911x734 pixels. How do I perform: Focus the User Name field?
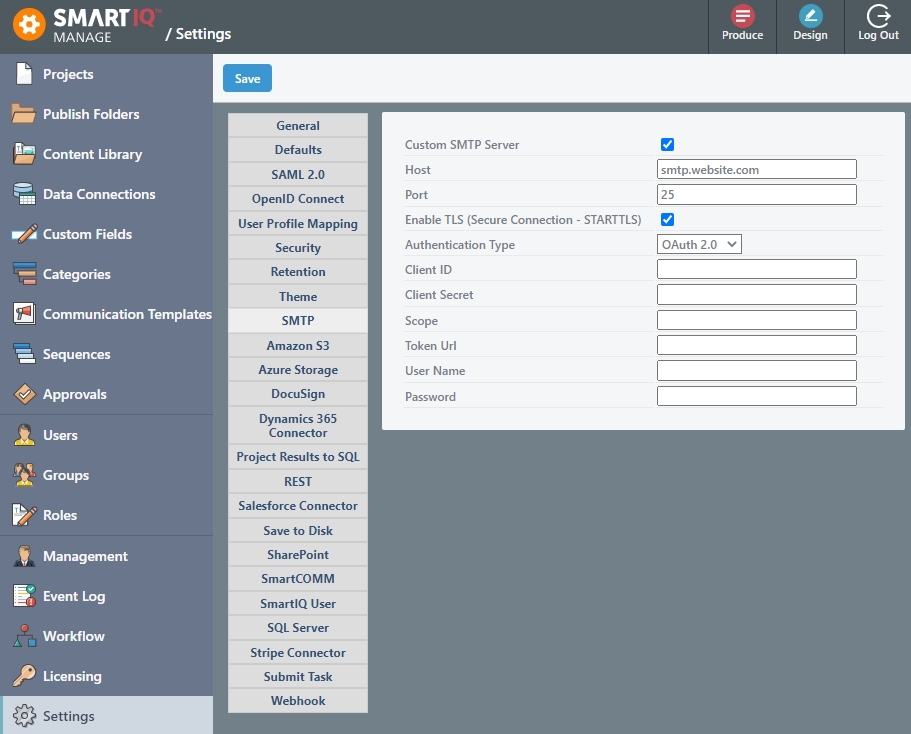pyautogui.click(x=756, y=370)
